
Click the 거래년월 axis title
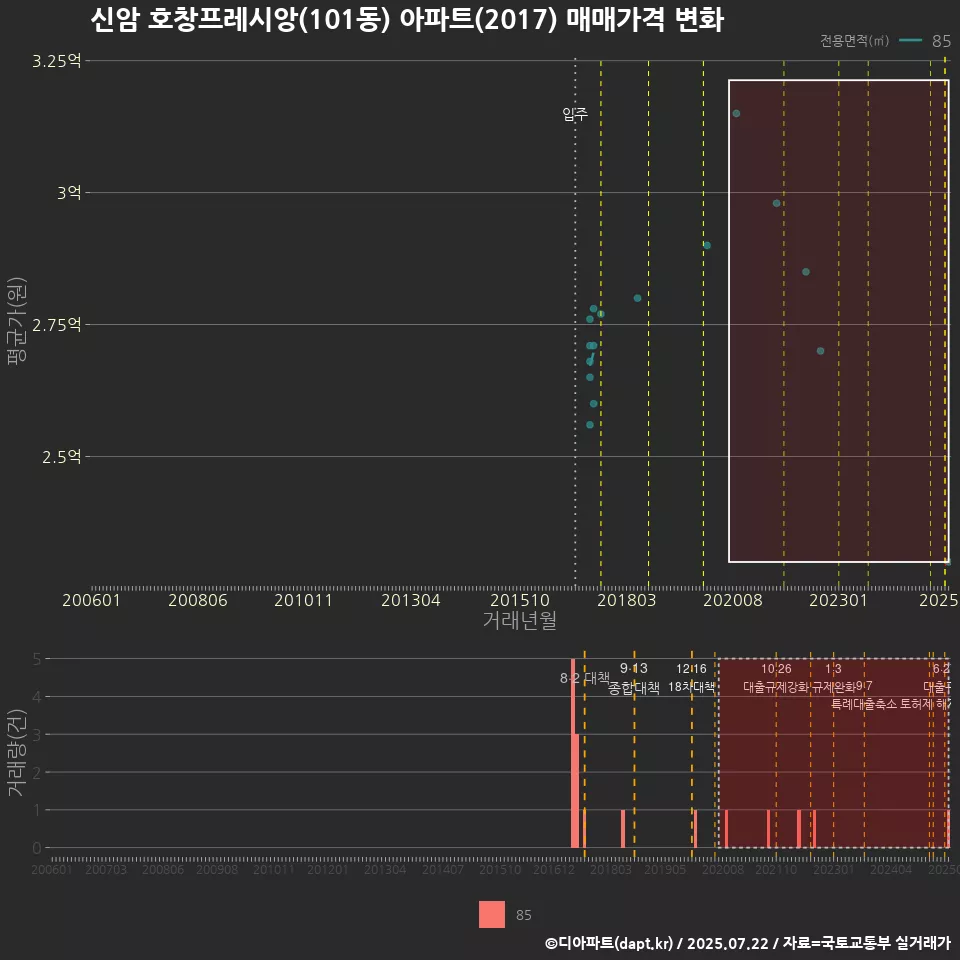click(x=519, y=620)
